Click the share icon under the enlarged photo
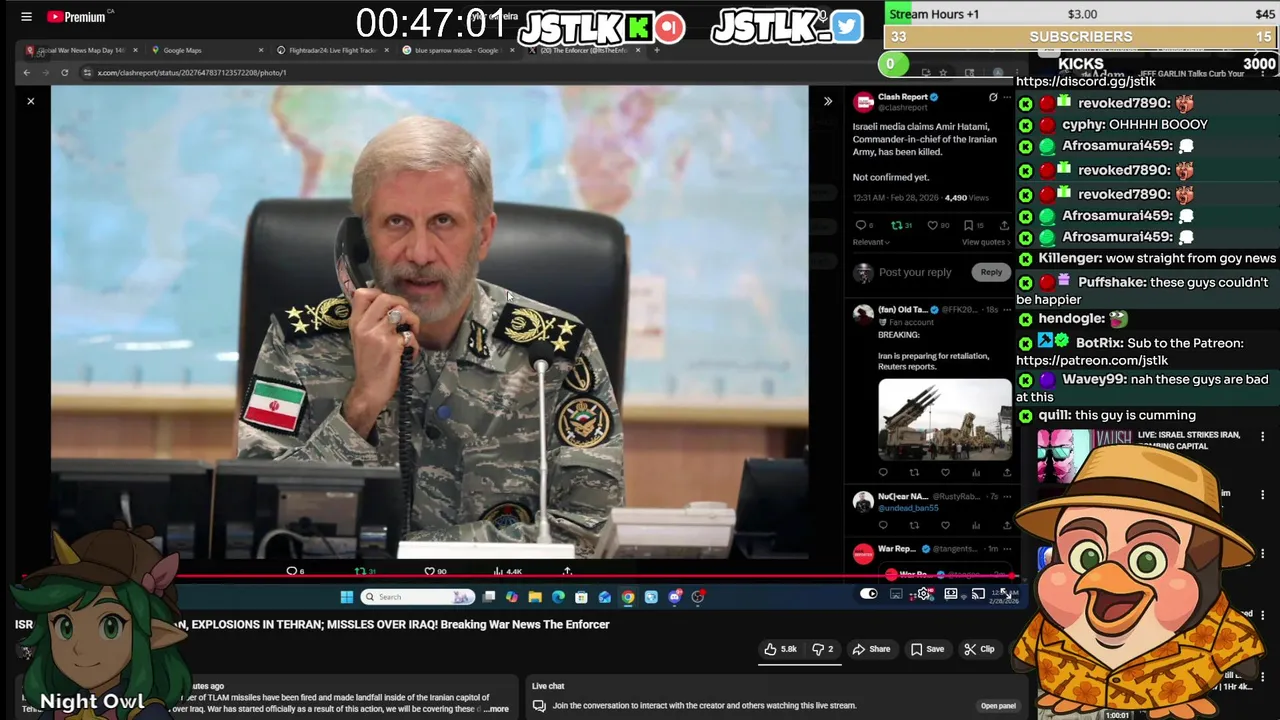The height and width of the screenshot is (720, 1280). (x=567, y=571)
